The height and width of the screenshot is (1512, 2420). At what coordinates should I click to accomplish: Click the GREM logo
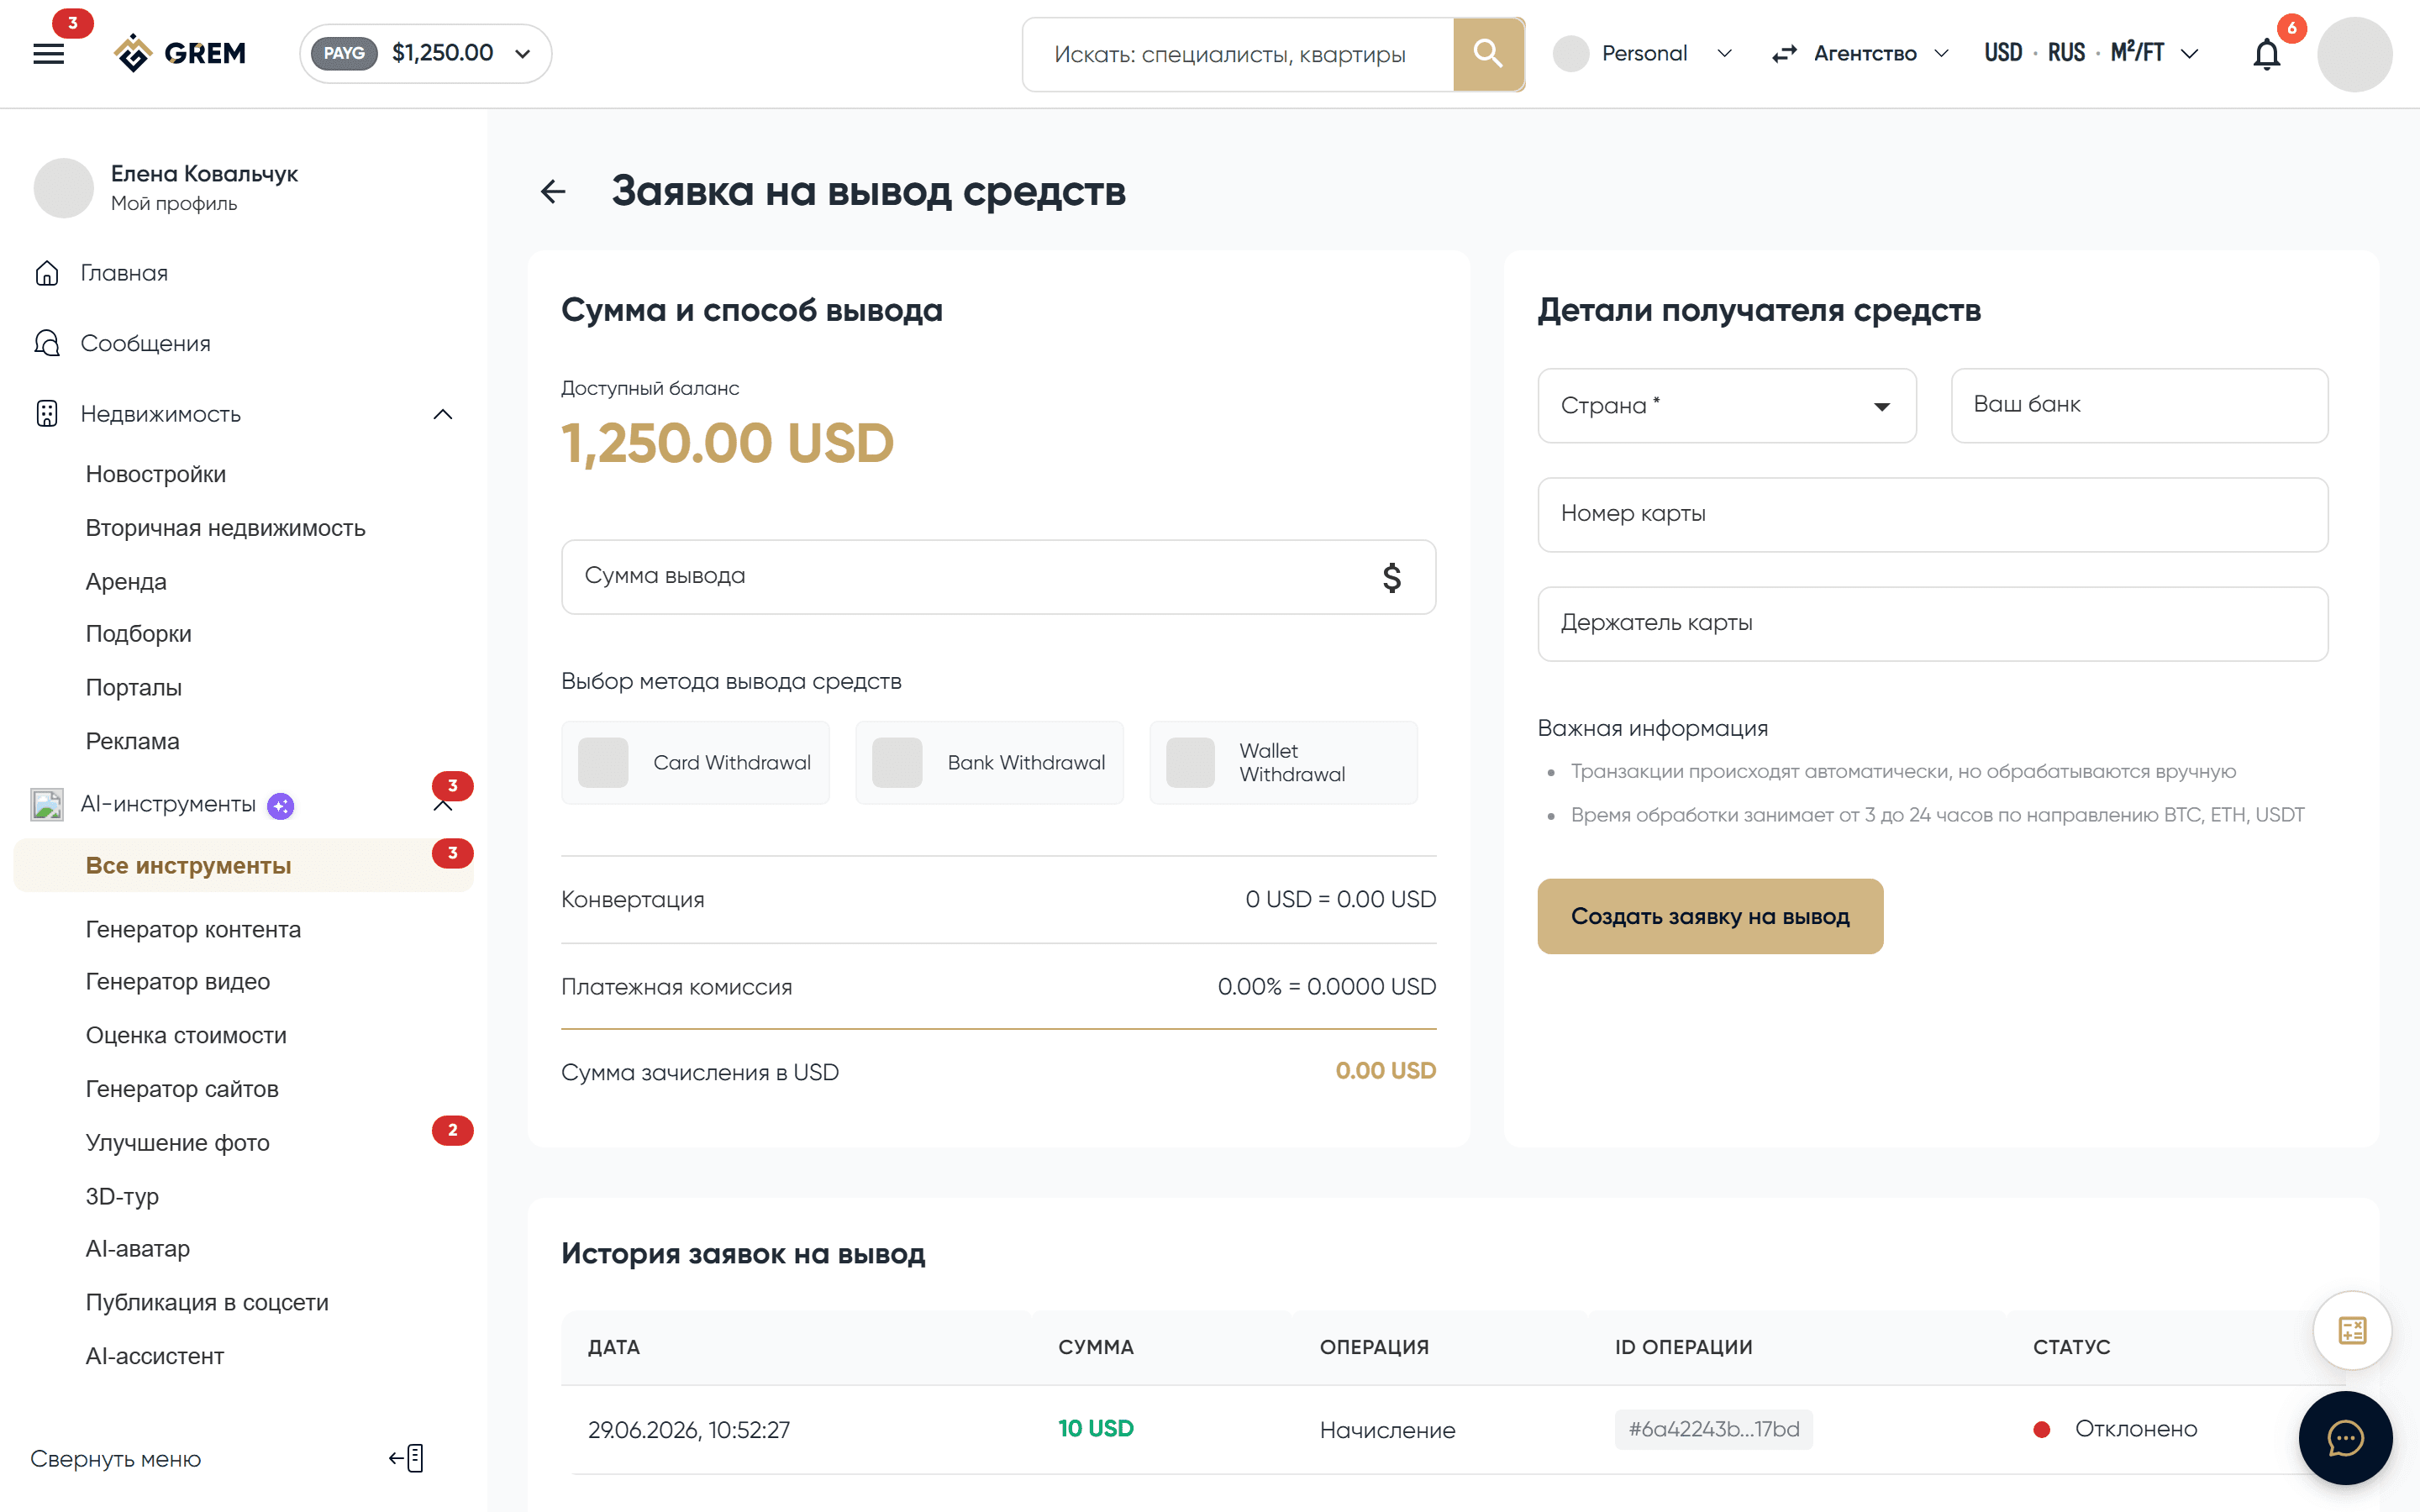tap(180, 53)
